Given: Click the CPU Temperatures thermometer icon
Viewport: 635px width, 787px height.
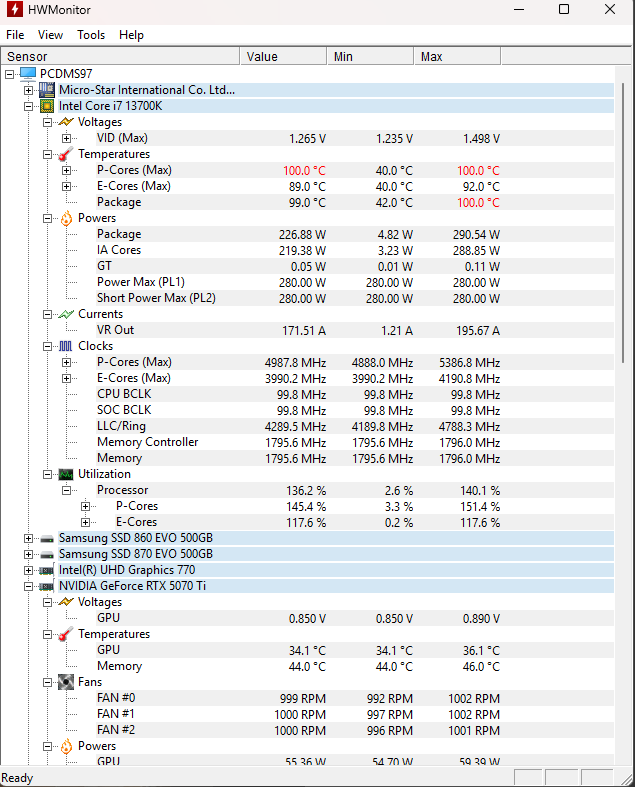Looking at the screenshot, I should point(66,154).
